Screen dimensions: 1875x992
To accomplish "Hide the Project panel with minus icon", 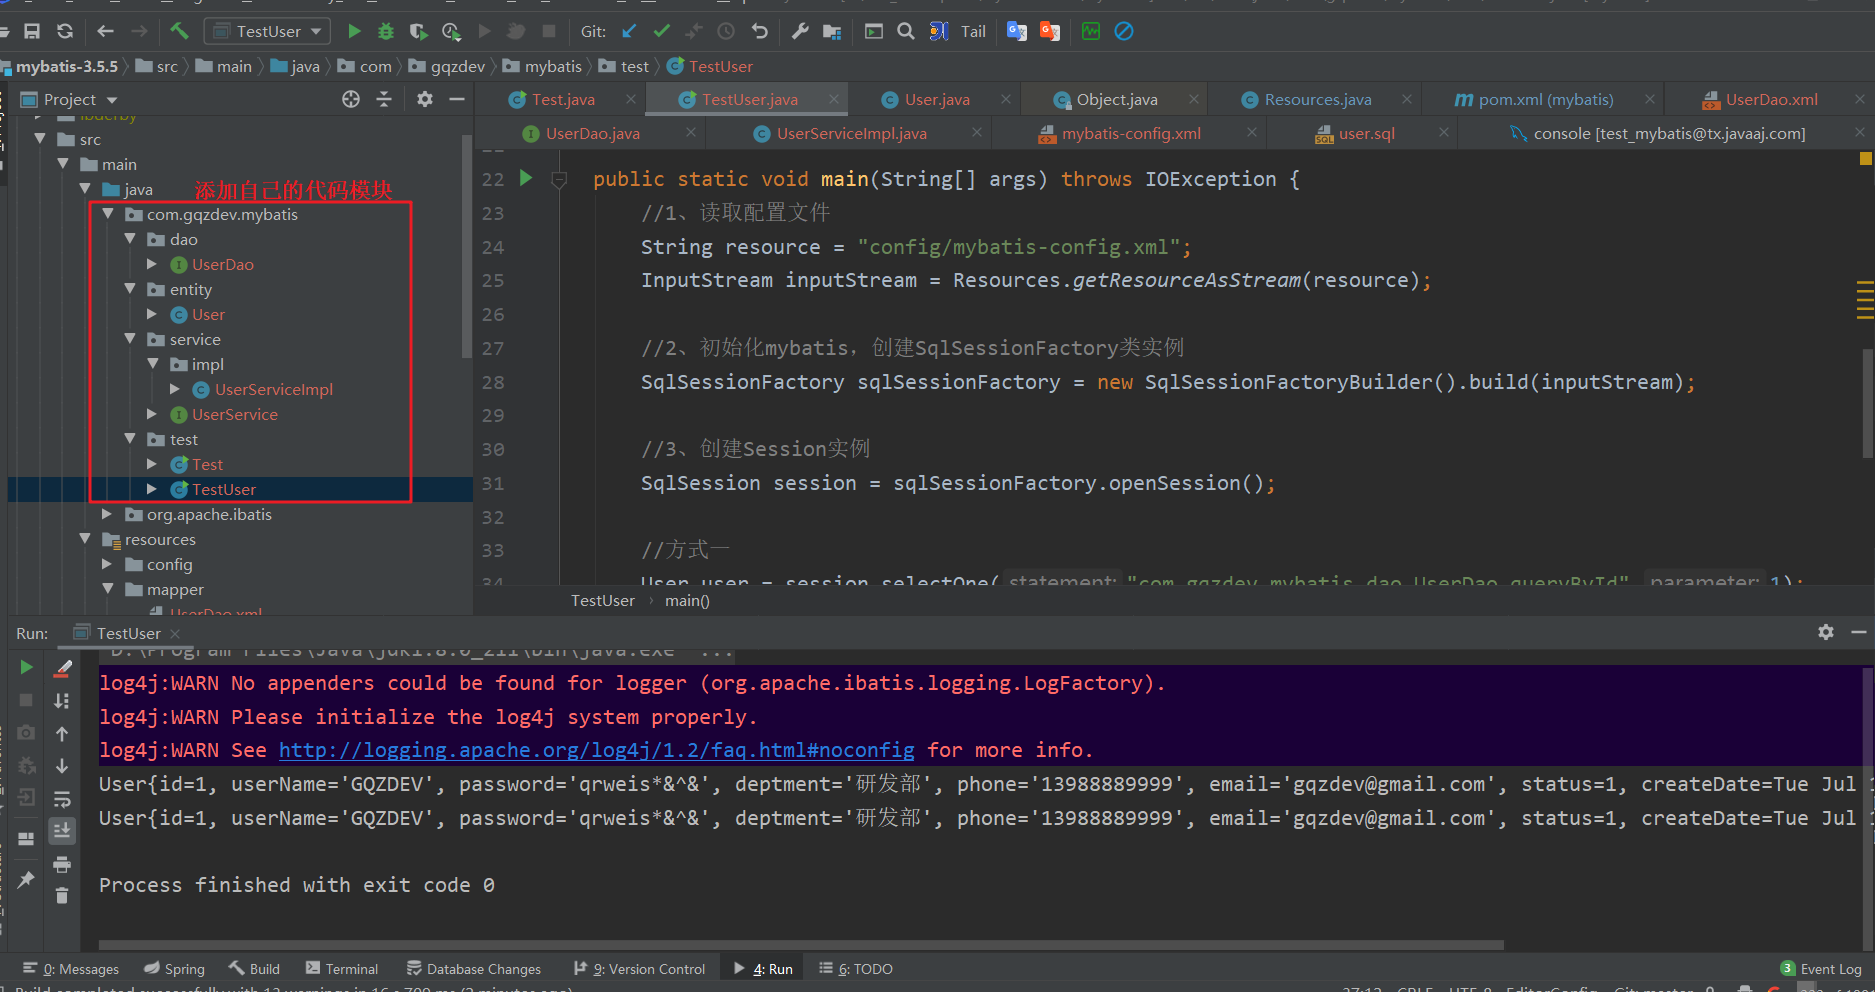I will tap(457, 99).
